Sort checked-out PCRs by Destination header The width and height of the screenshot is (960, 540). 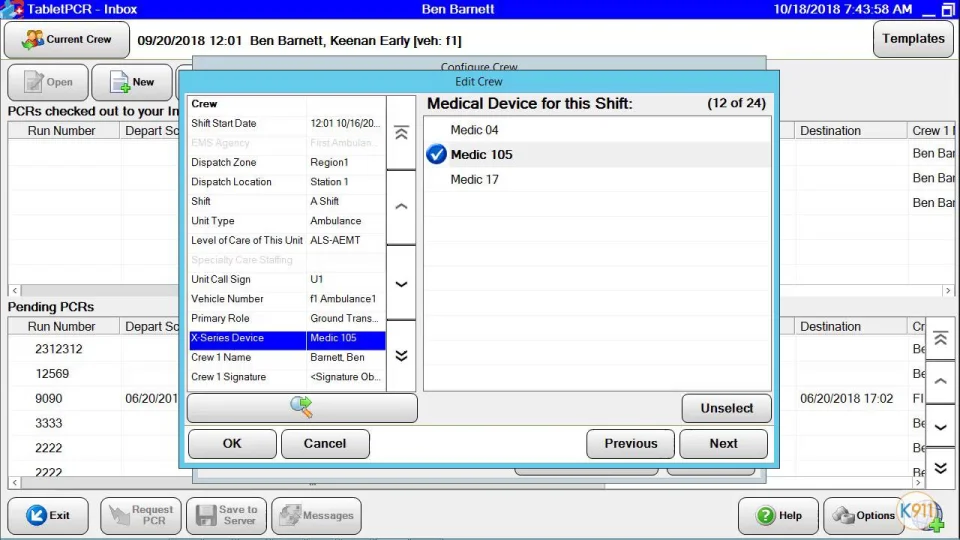tap(849, 130)
